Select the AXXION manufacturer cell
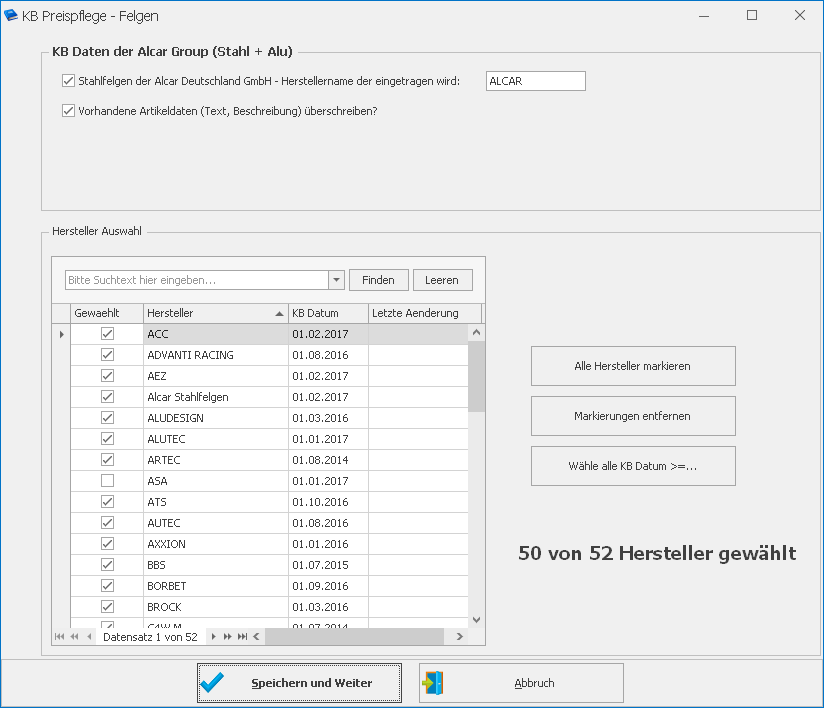The width and height of the screenshot is (824, 708). click(x=215, y=543)
